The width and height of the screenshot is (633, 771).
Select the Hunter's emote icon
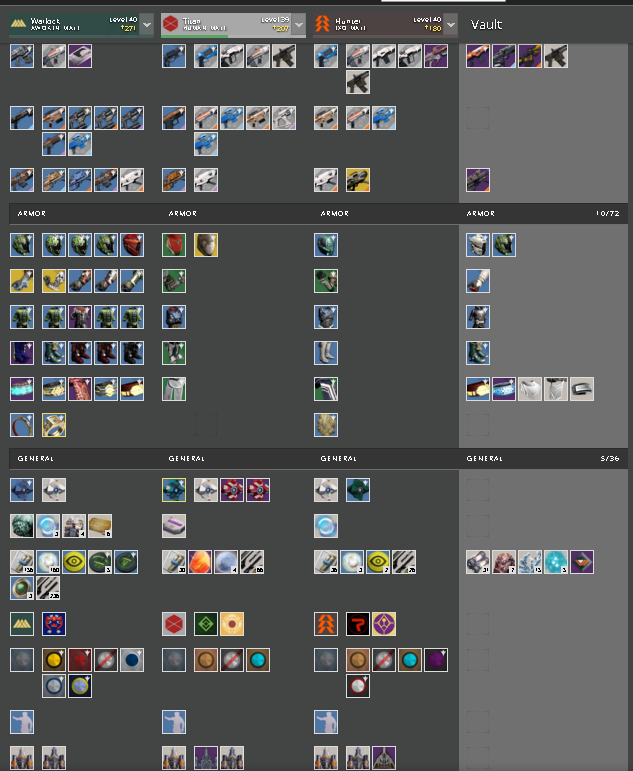pos(326,722)
